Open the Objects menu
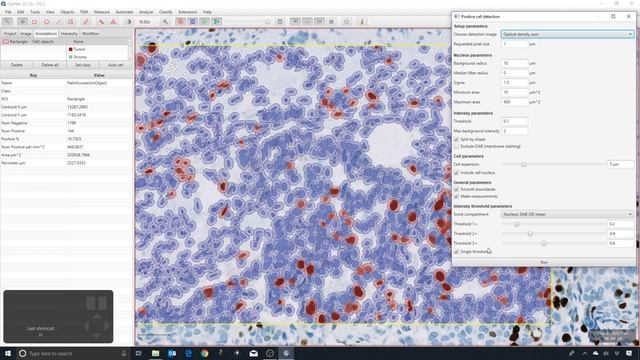 coord(67,12)
